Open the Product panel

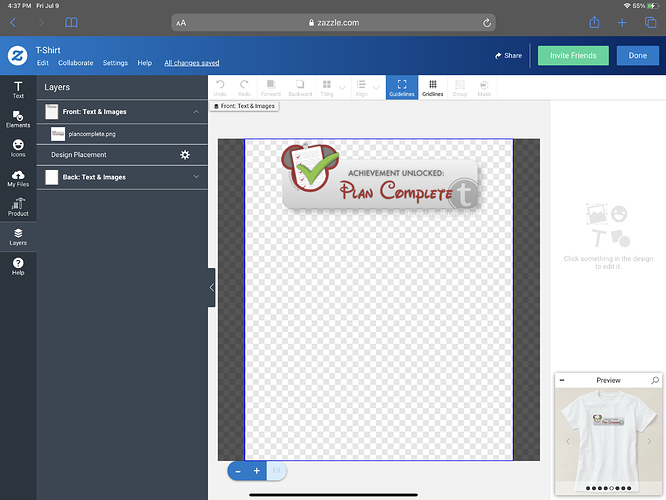coord(18,207)
